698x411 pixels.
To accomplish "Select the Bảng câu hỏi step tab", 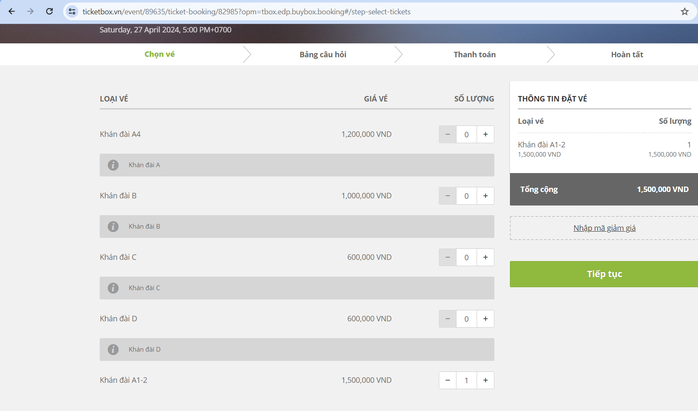I will 323,54.
